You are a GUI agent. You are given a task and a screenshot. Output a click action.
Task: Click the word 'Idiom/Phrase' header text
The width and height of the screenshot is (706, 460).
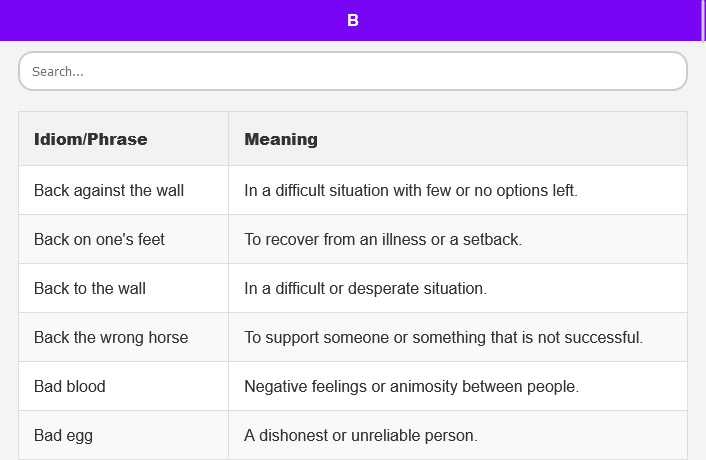click(90, 139)
